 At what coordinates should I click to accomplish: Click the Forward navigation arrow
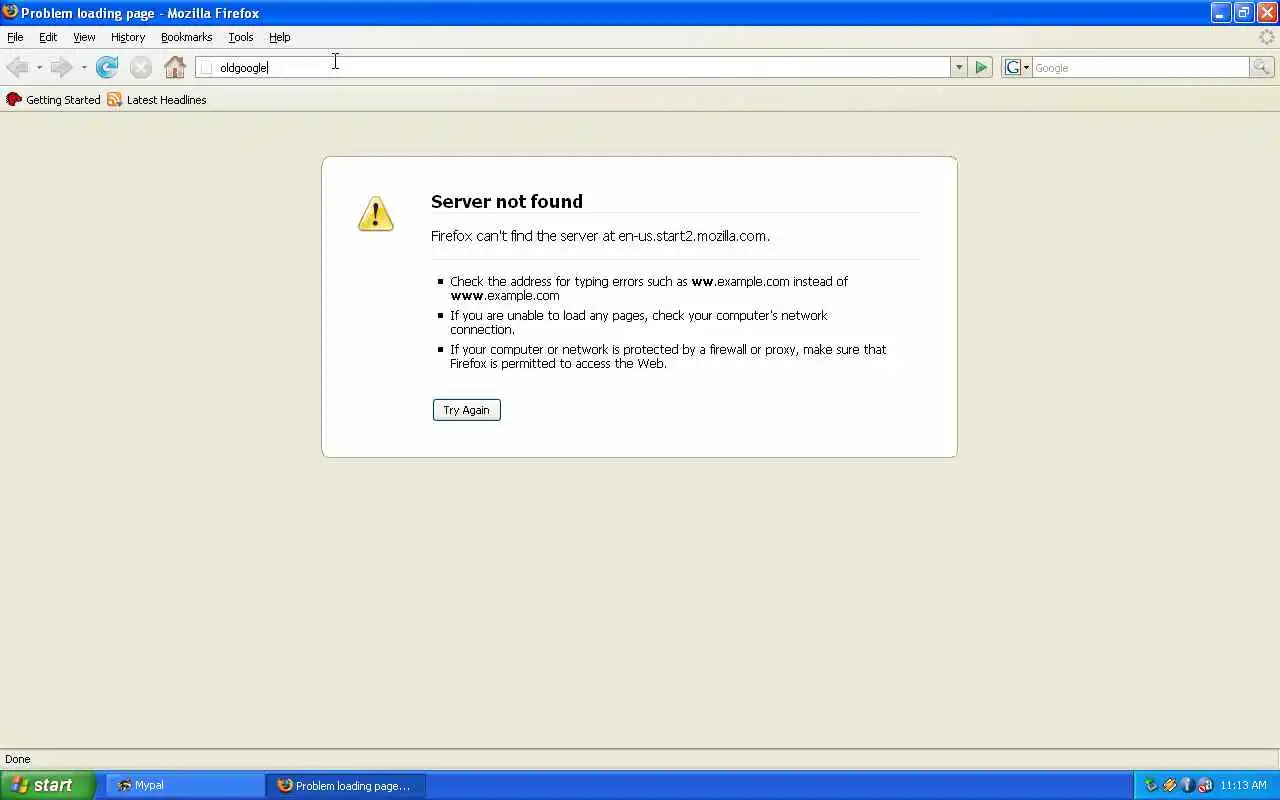tap(61, 67)
